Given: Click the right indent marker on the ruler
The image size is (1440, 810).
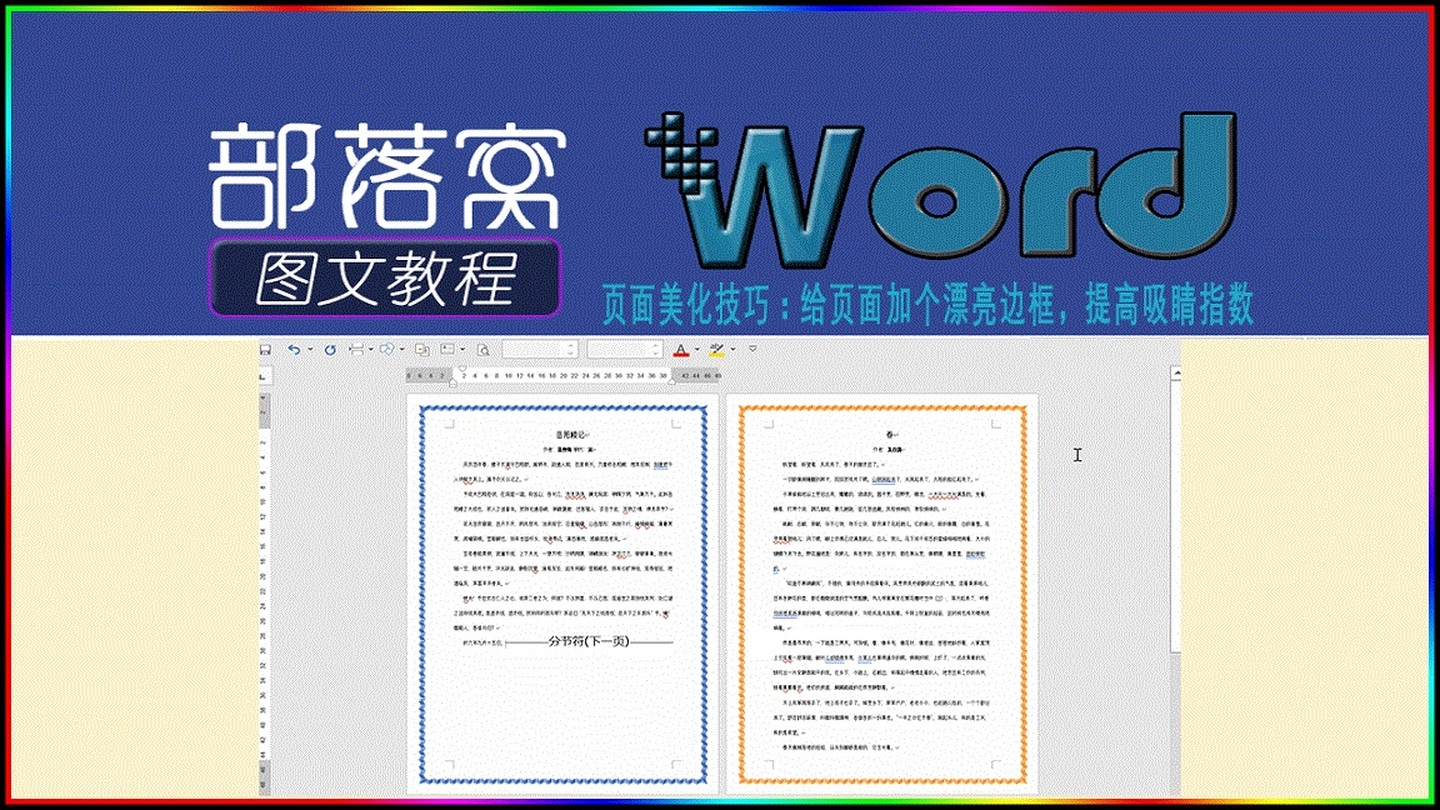Looking at the screenshot, I should [x=672, y=382].
